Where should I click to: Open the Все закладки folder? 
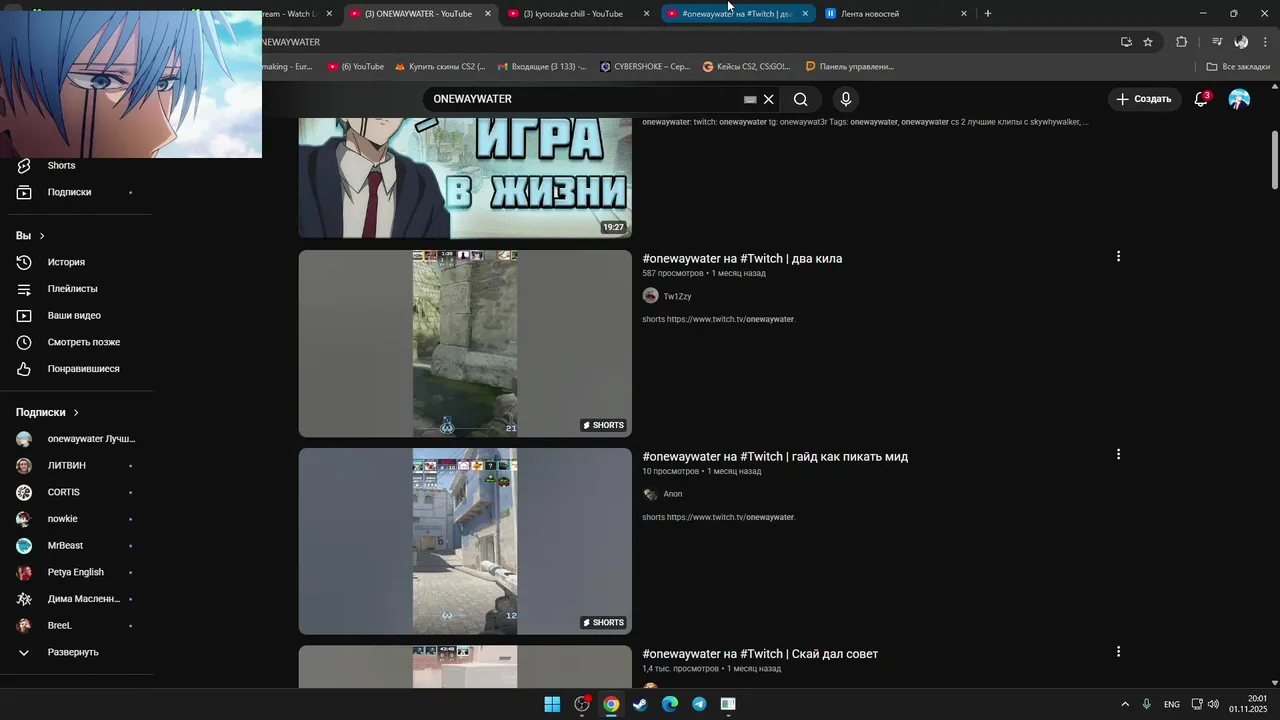point(1238,67)
